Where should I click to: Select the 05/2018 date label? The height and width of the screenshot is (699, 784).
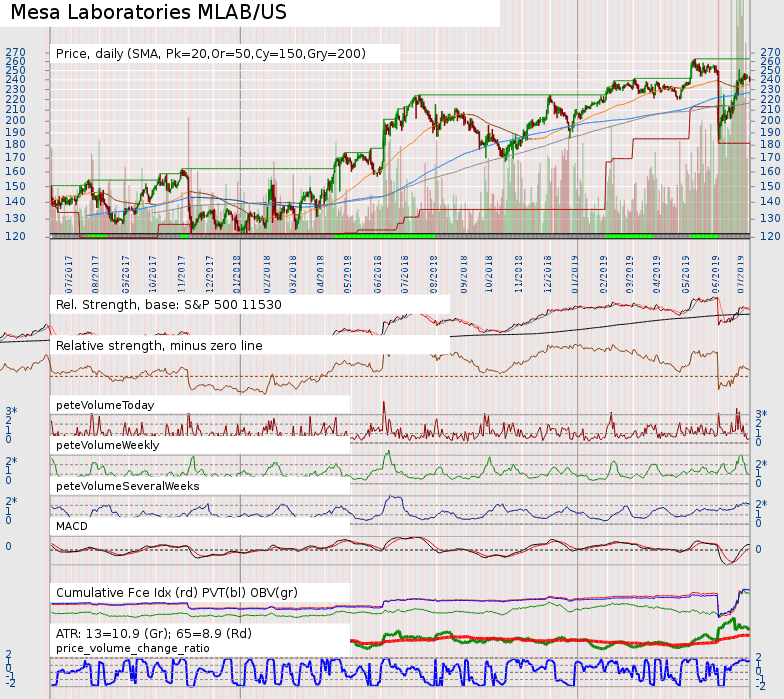pyautogui.click(x=348, y=274)
